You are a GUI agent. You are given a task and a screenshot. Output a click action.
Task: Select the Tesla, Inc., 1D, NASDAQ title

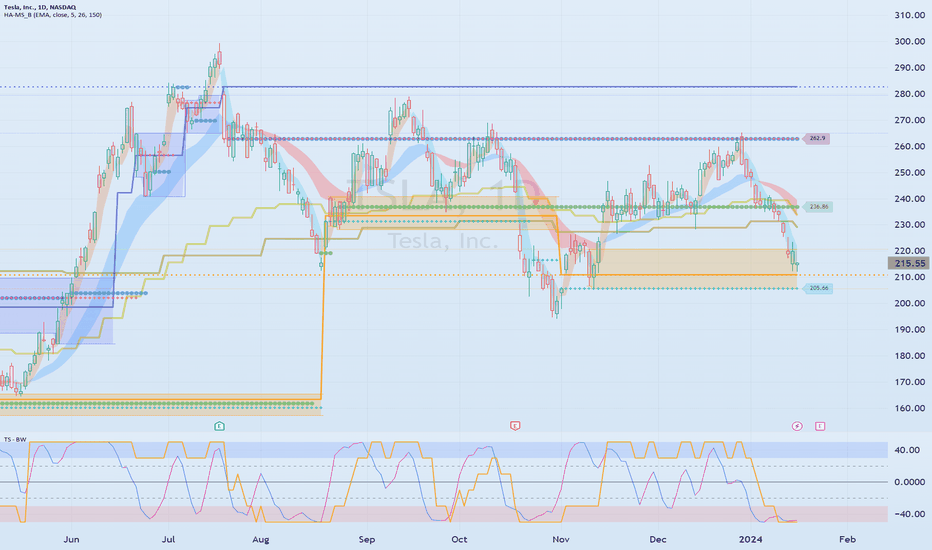pyautogui.click(x=40, y=7)
